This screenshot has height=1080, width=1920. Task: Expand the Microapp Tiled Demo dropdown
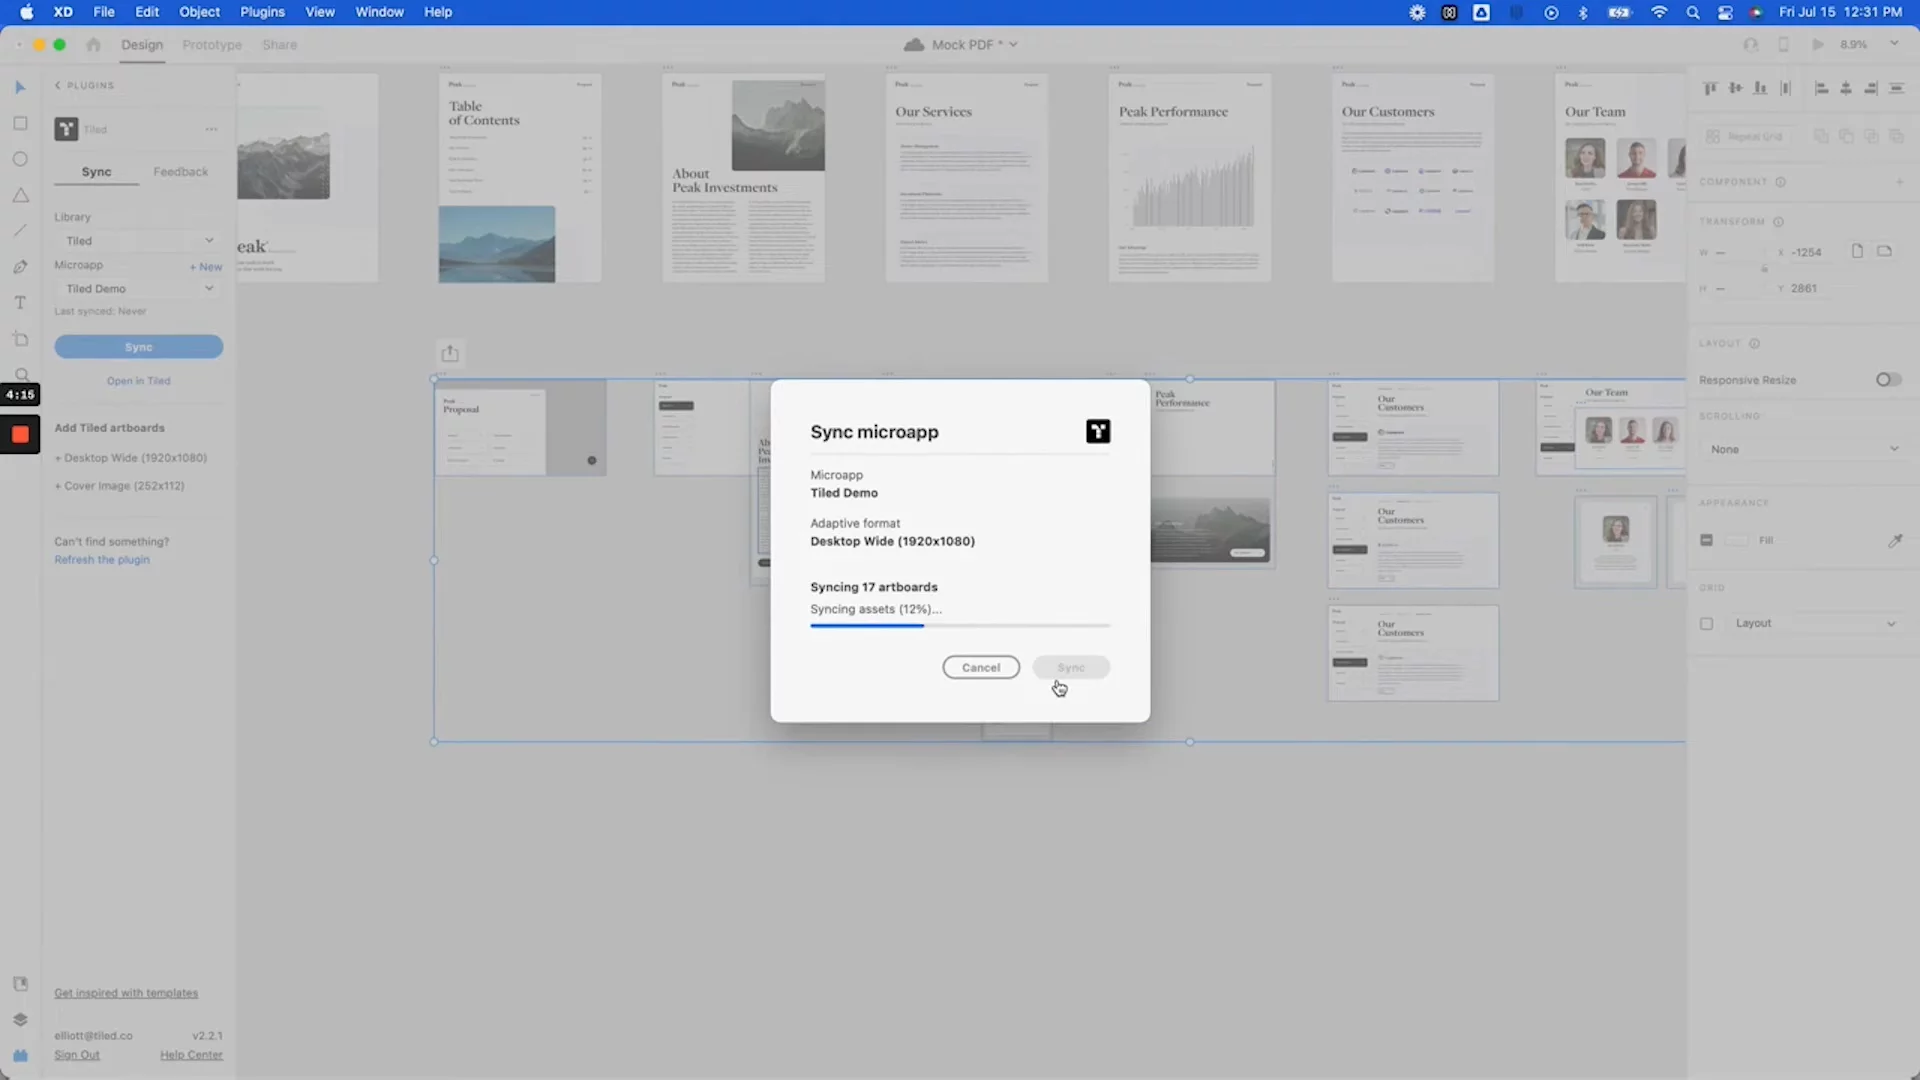pos(138,289)
